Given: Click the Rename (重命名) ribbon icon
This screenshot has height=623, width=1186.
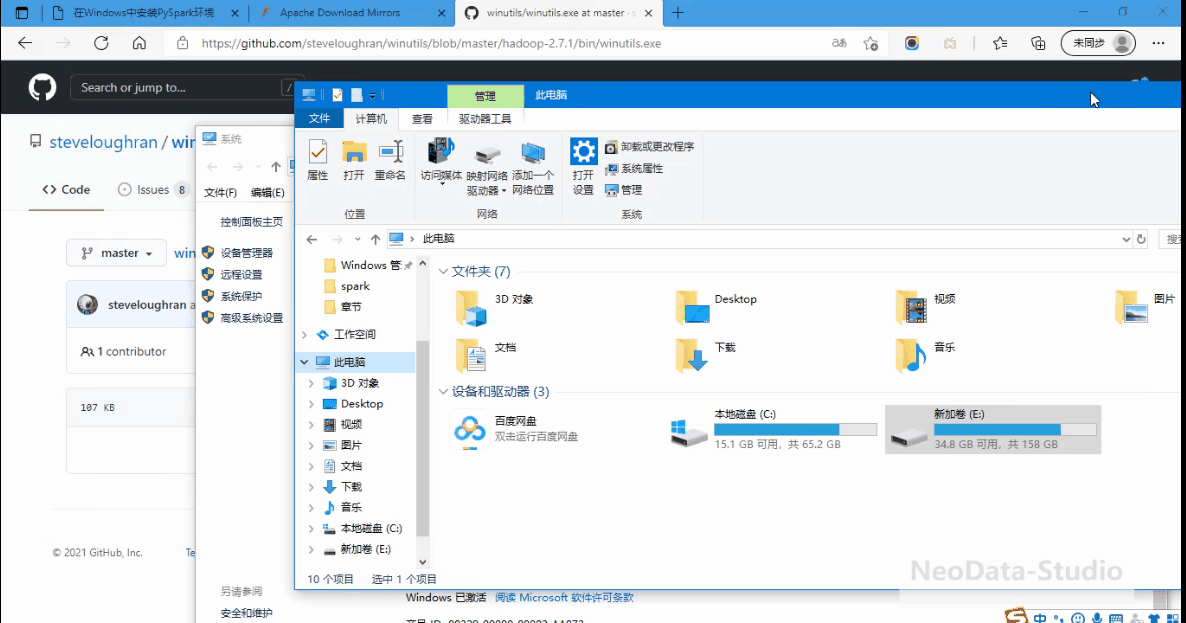Looking at the screenshot, I should (390, 160).
